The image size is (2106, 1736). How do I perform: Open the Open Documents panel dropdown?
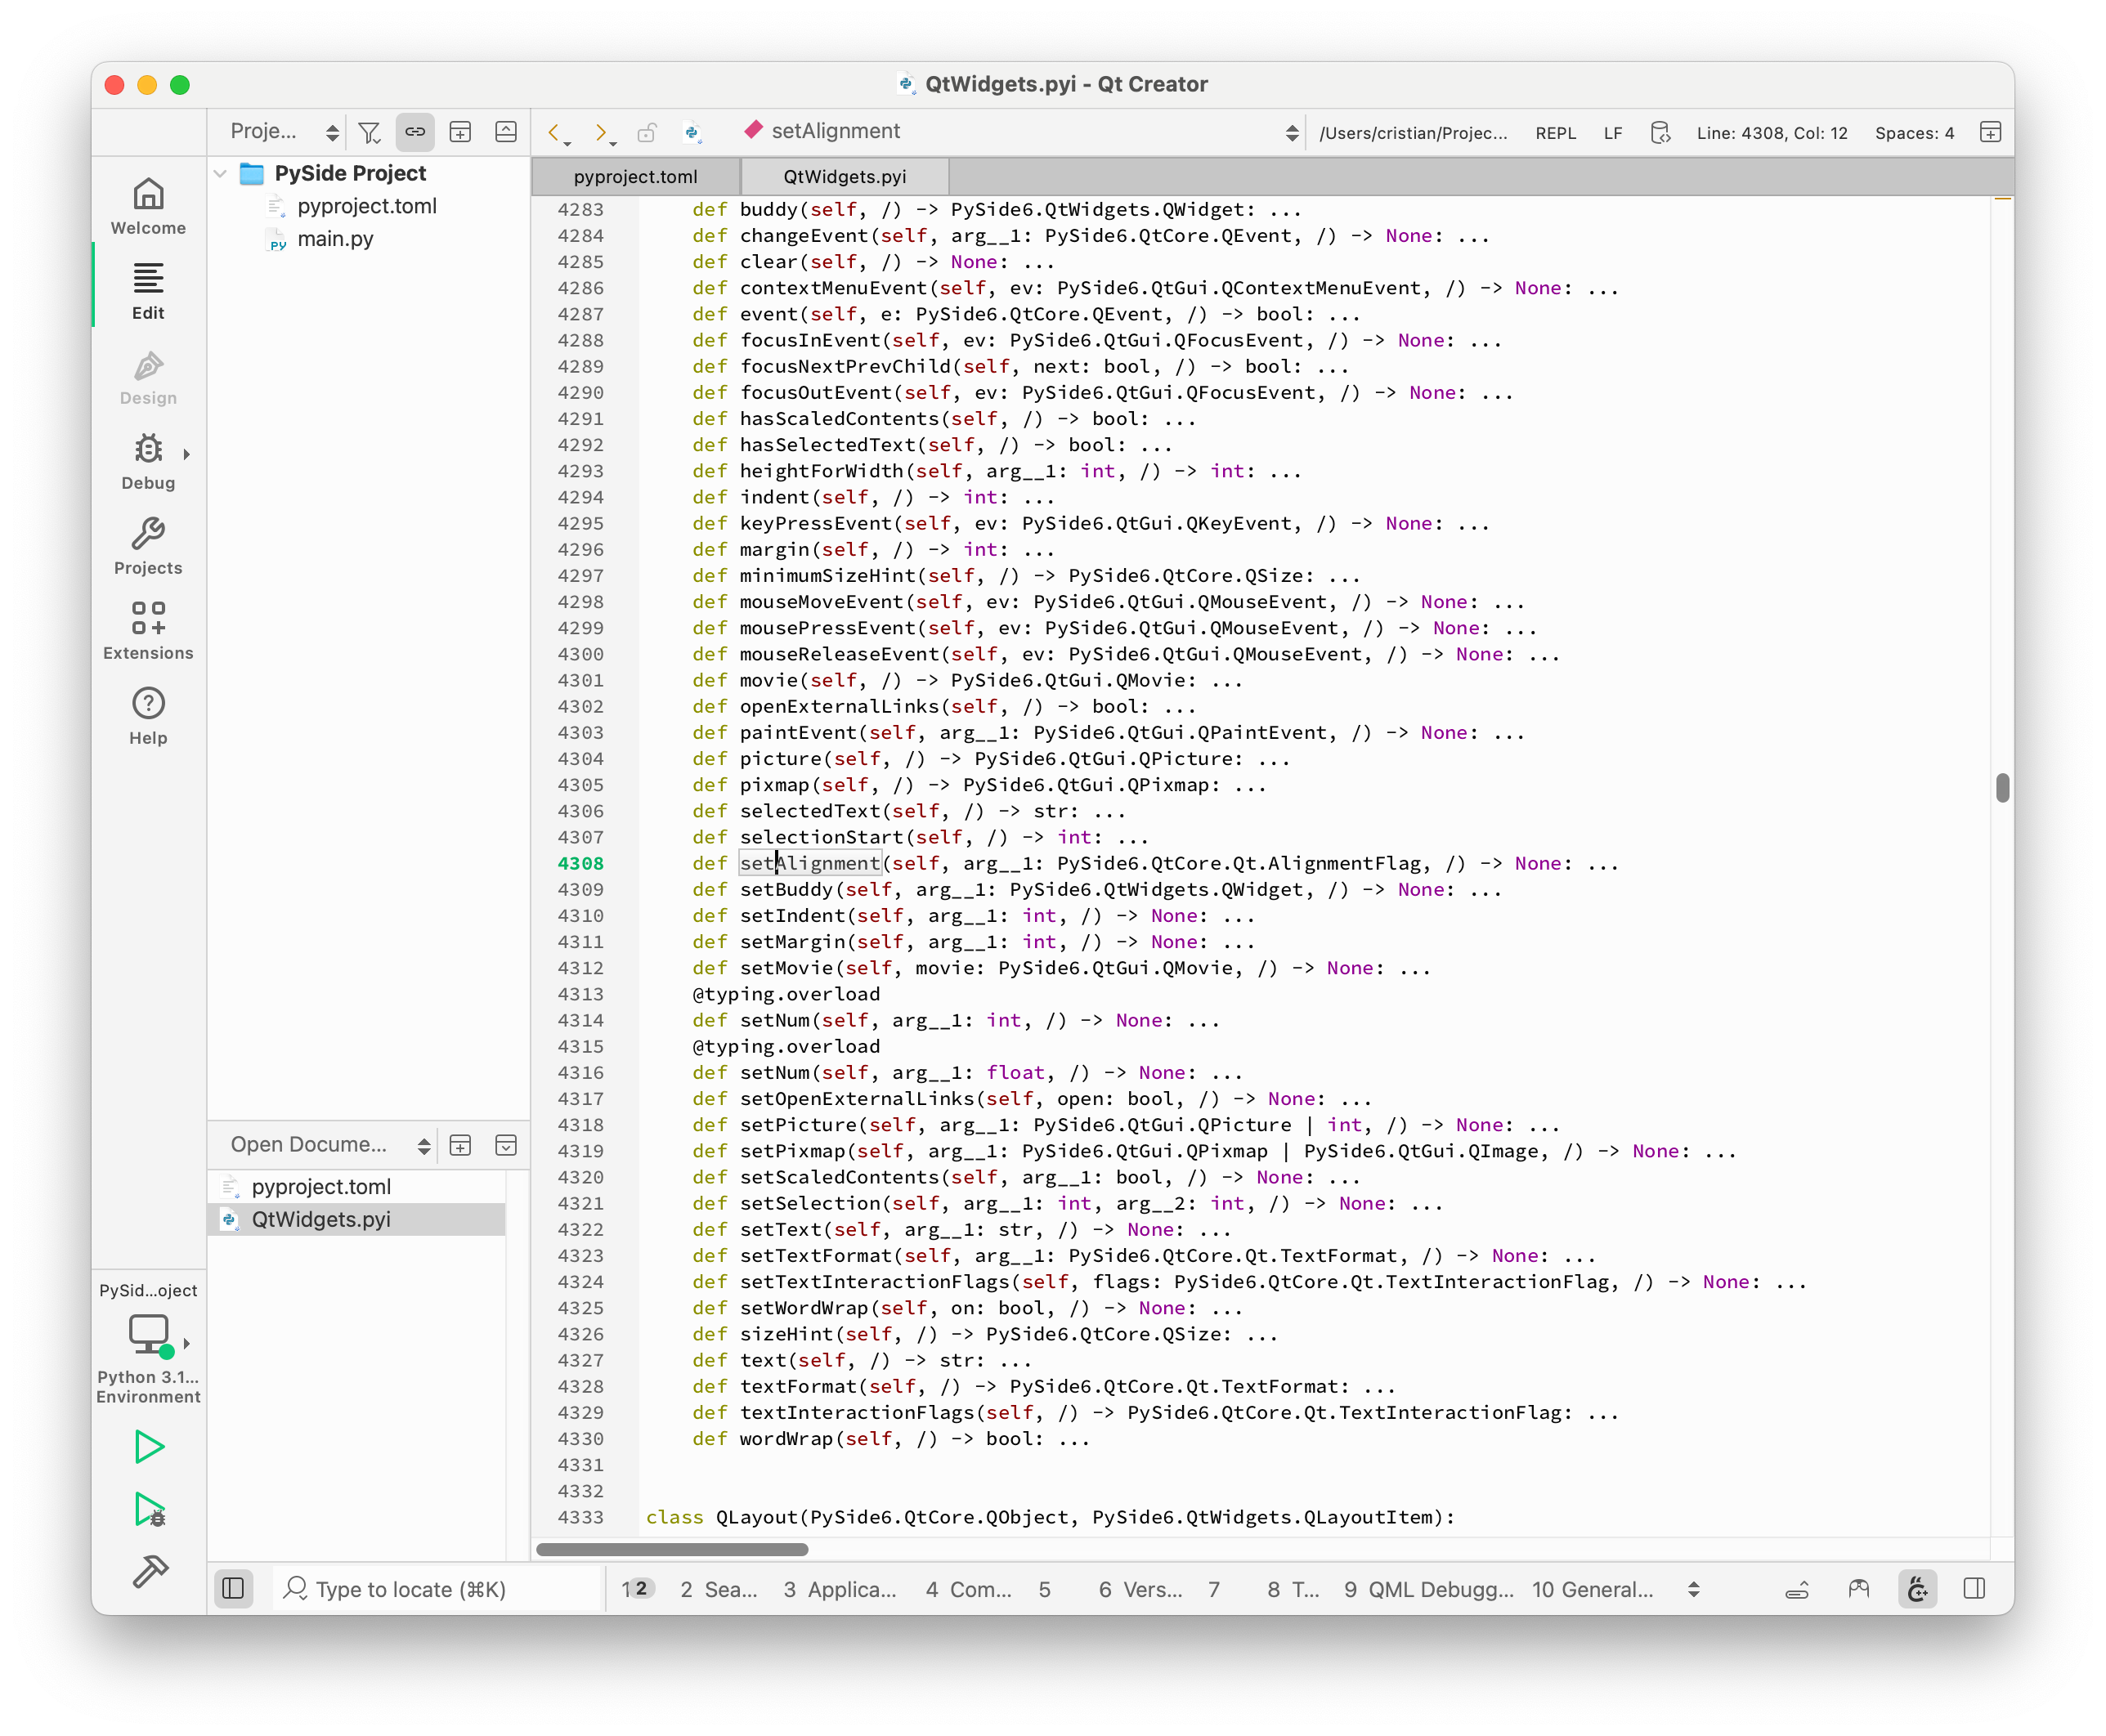(x=424, y=1145)
